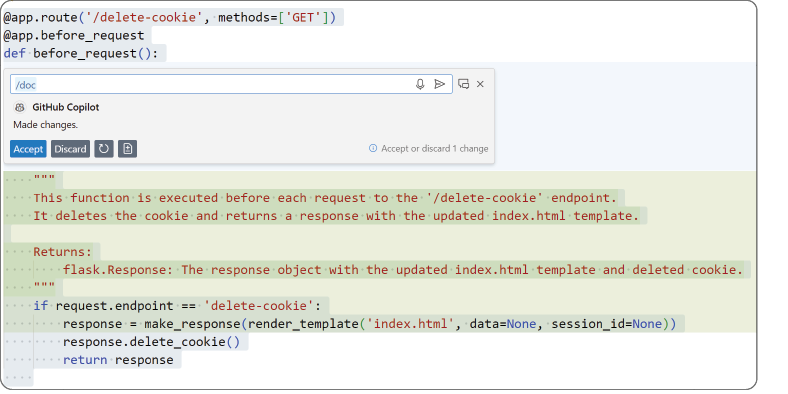The height and width of the screenshot is (394, 788).
Task: Click the 'GitHub Copilot' label
Action: (x=66, y=107)
